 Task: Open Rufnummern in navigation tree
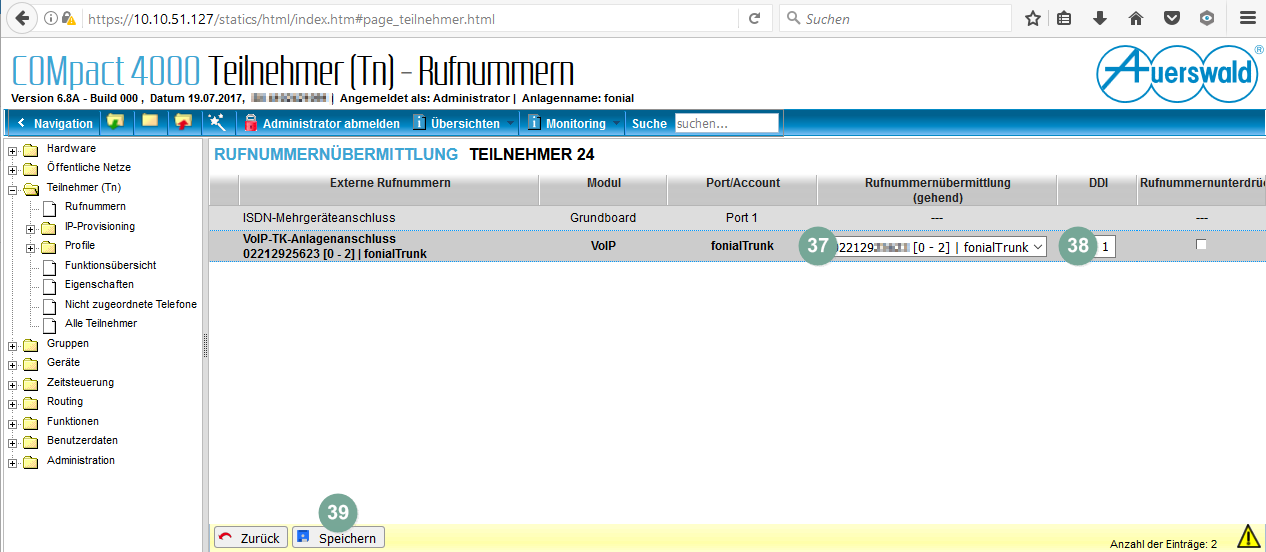coord(95,206)
